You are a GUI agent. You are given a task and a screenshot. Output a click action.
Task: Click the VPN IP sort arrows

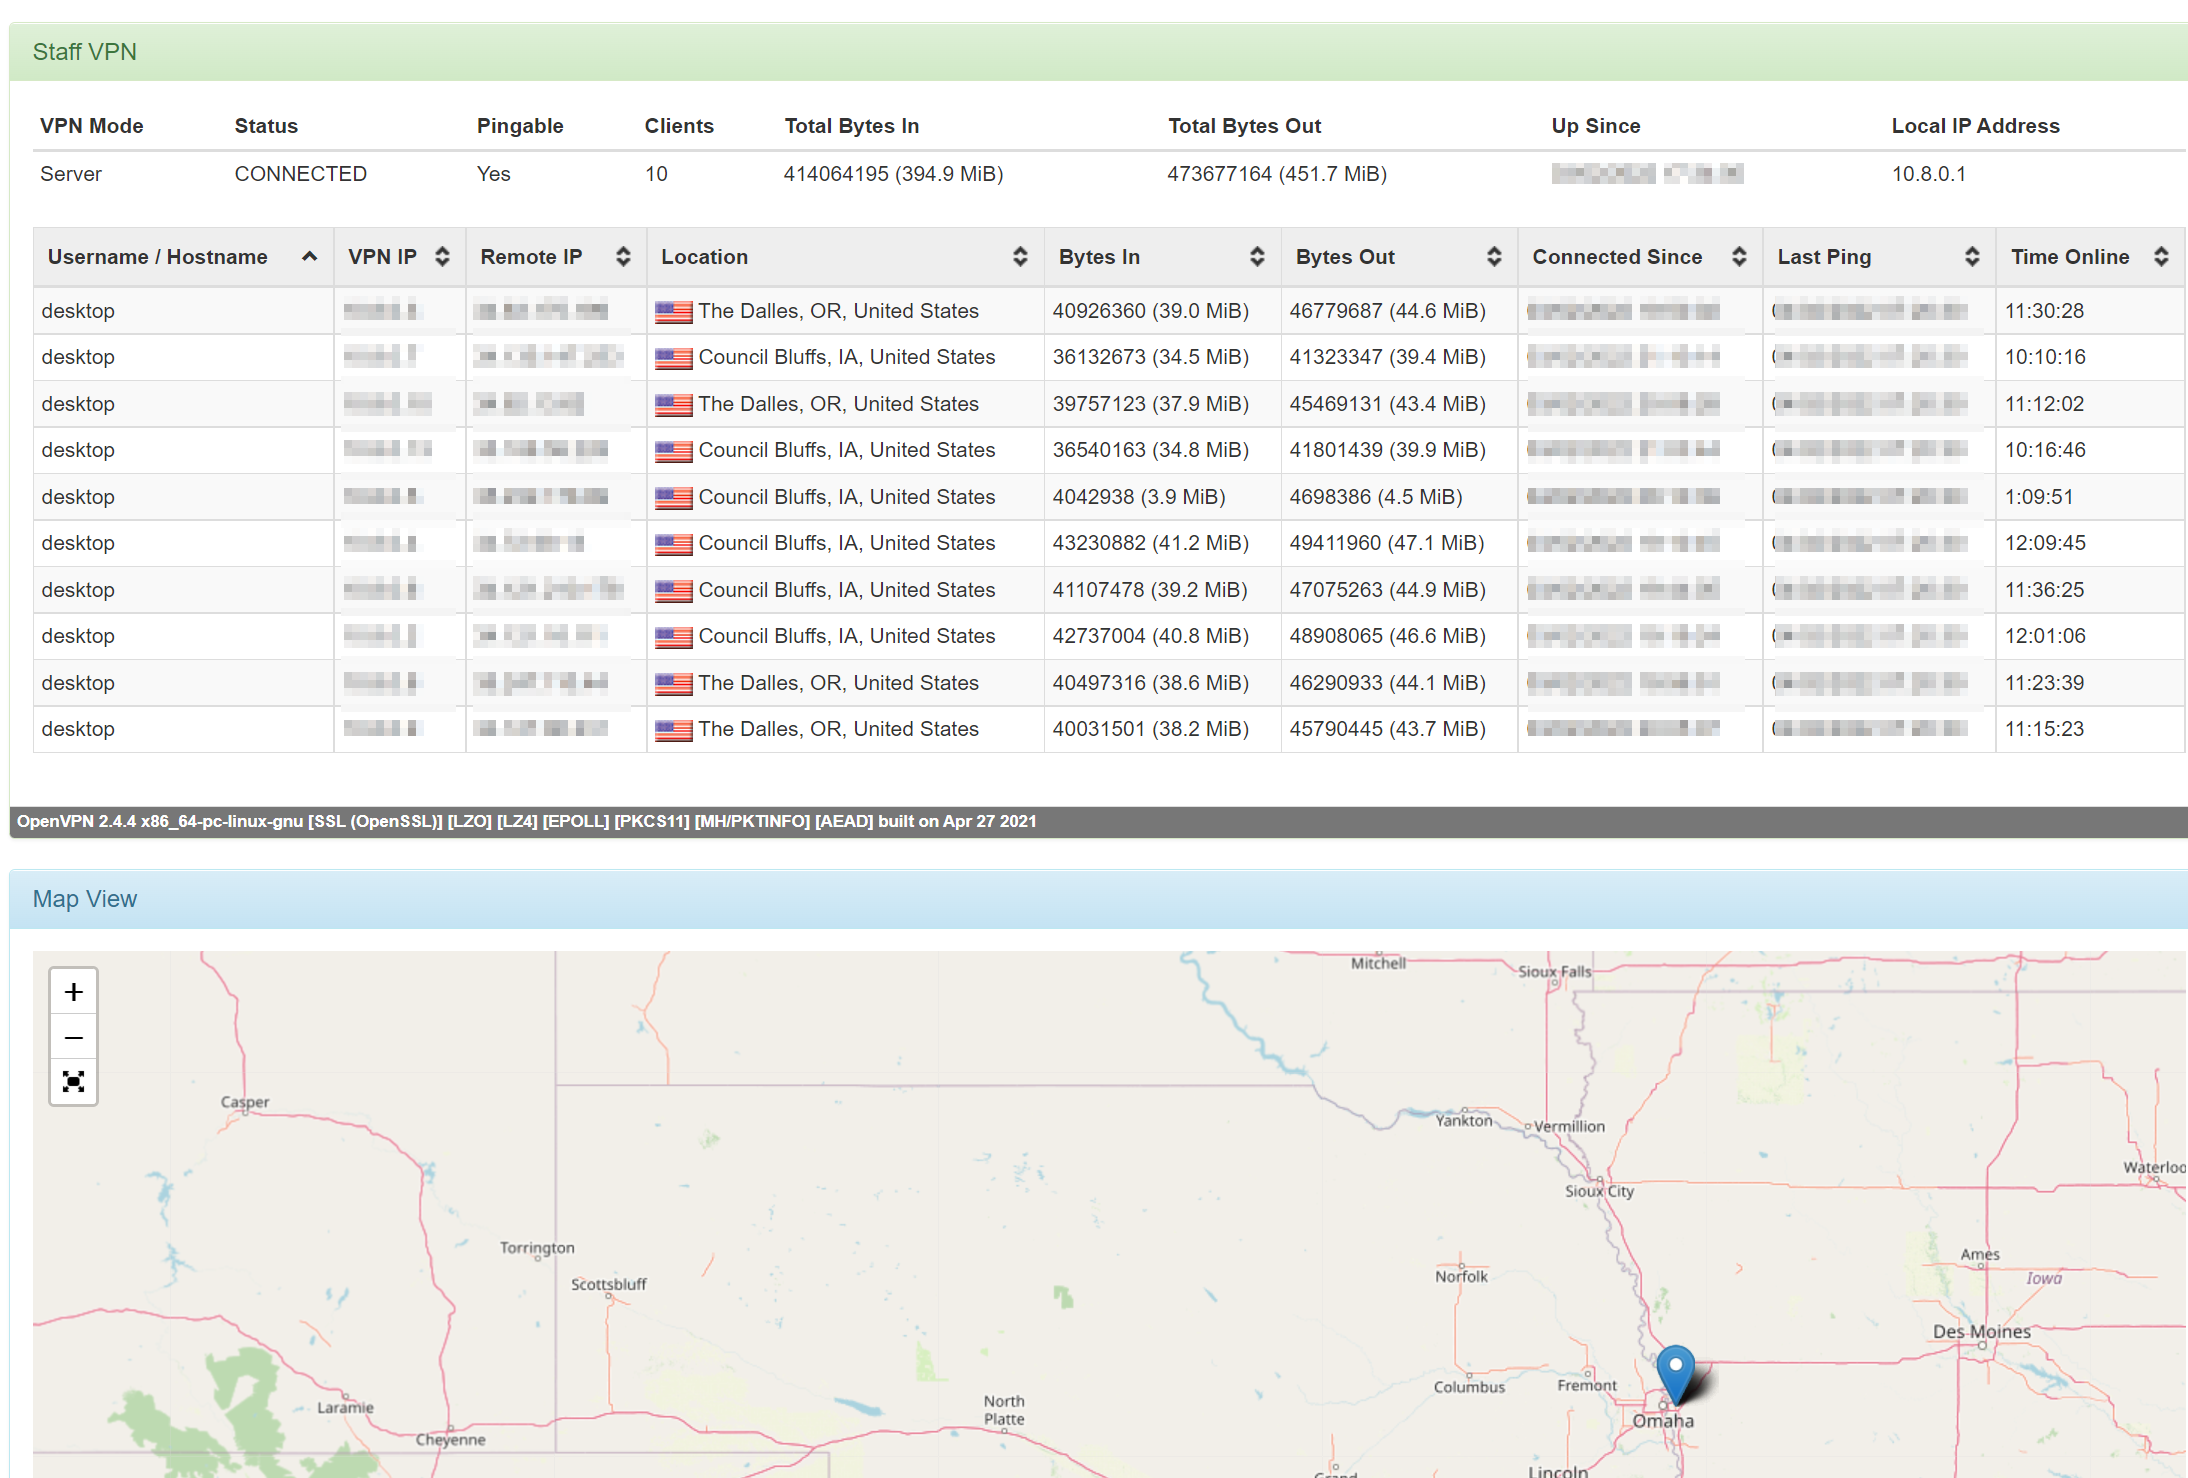442,257
